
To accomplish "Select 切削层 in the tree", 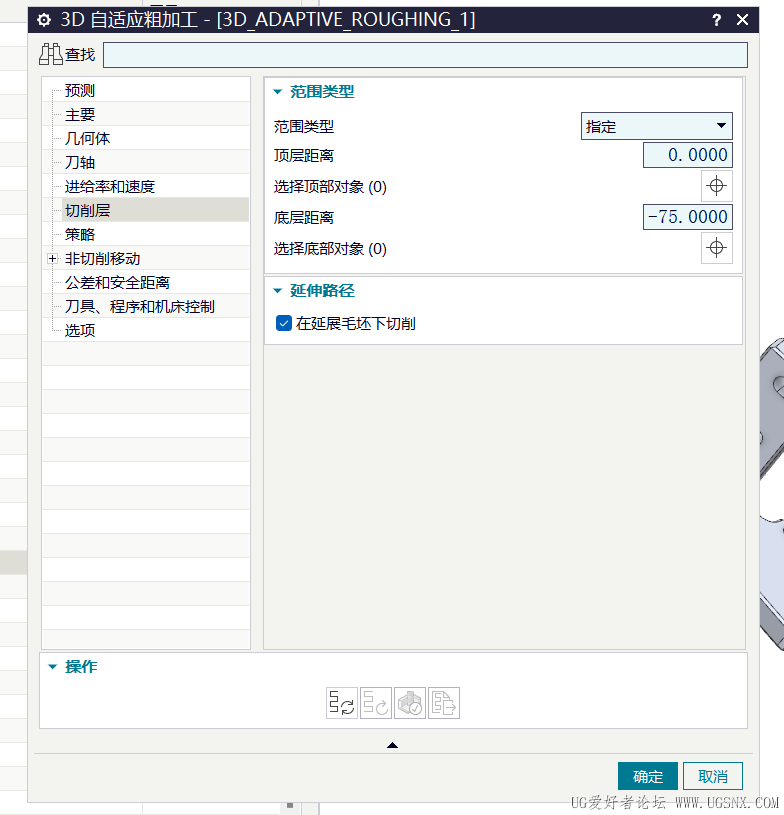I will 87,210.
